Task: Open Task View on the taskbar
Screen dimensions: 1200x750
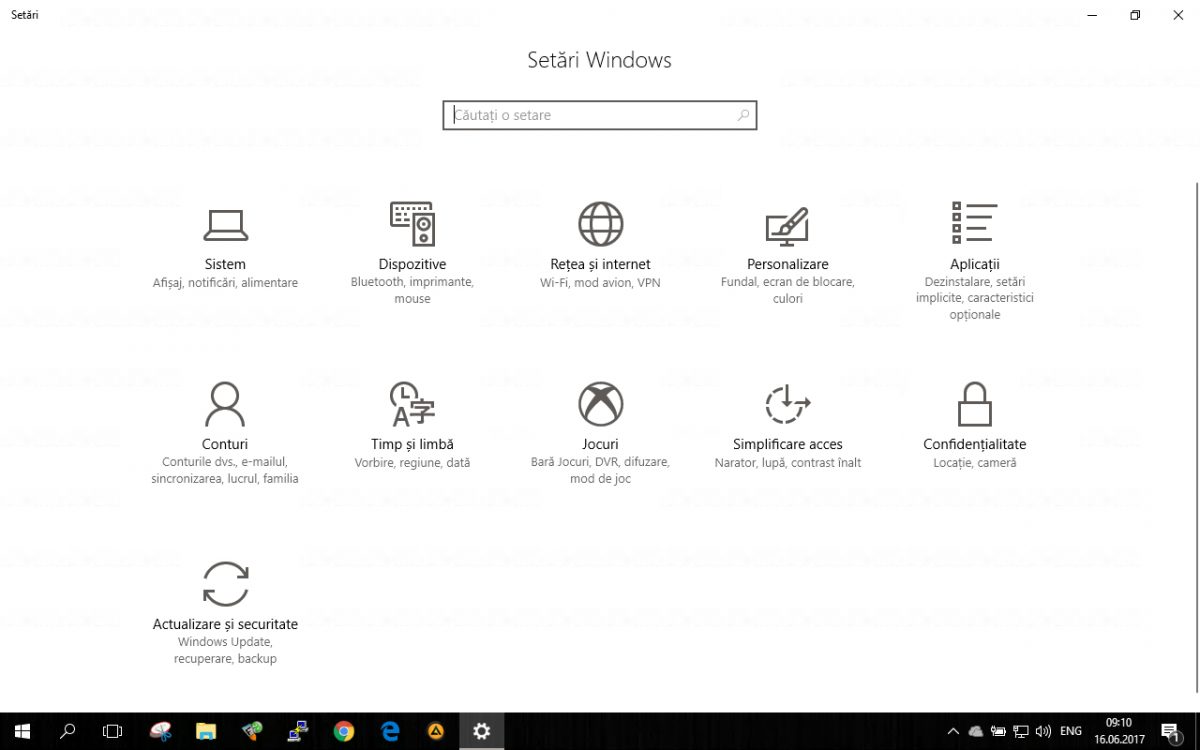Action: pos(113,731)
